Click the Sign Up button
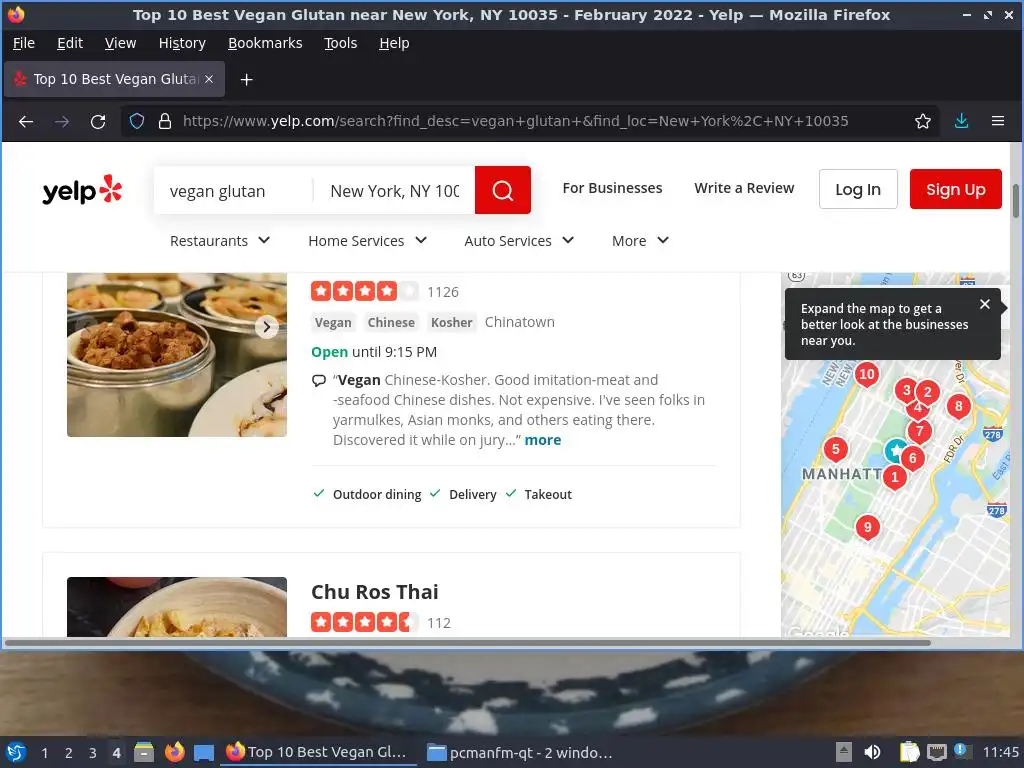This screenshot has height=768, width=1024. click(955, 189)
